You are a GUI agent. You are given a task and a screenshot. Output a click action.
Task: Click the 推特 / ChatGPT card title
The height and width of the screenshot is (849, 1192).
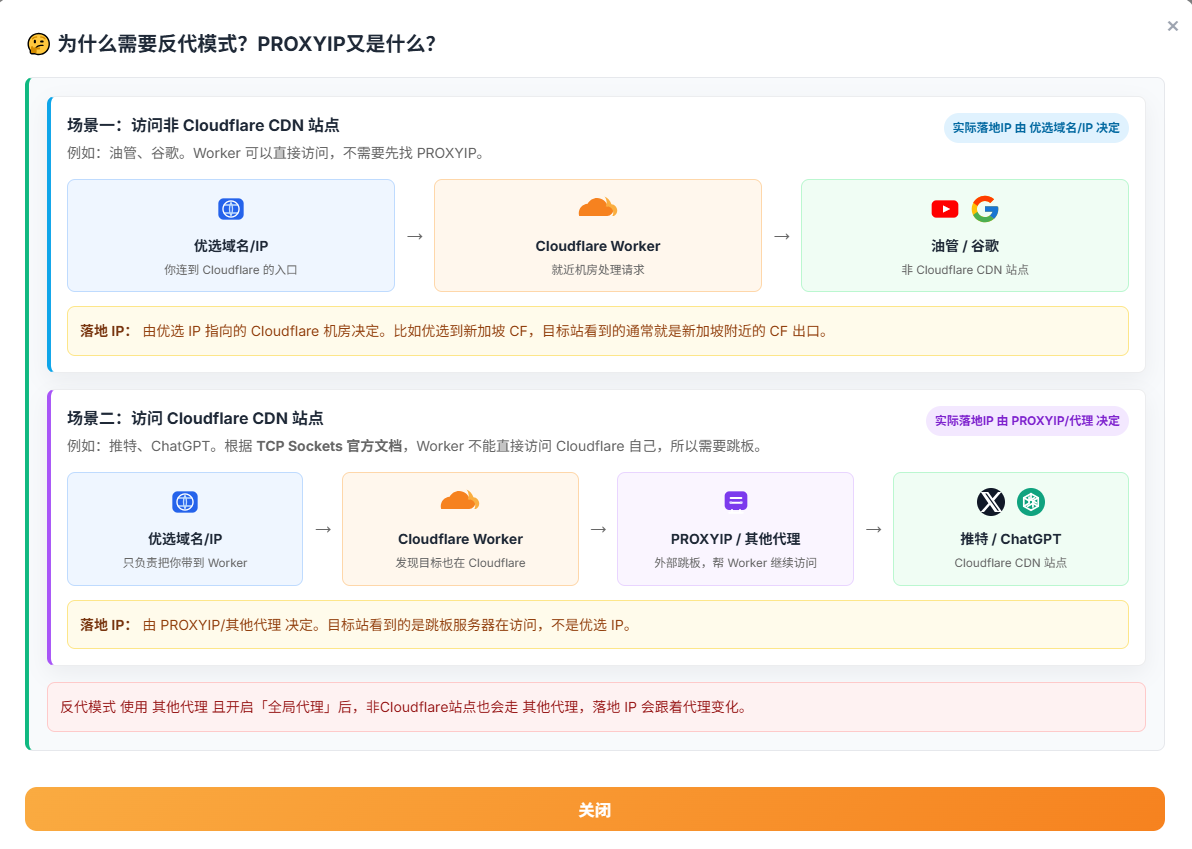tap(1010, 539)
